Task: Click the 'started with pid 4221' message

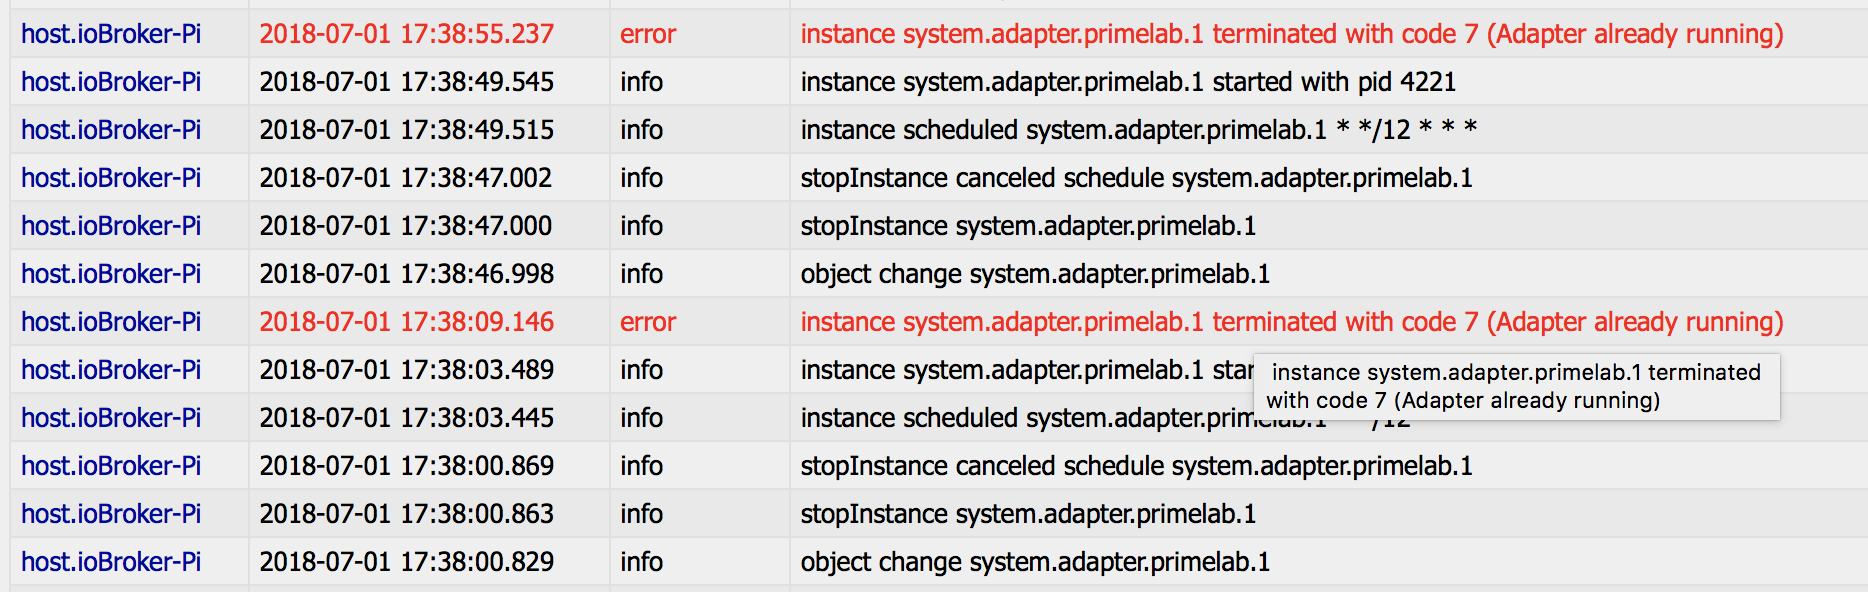Action: tap(1128, 82)
